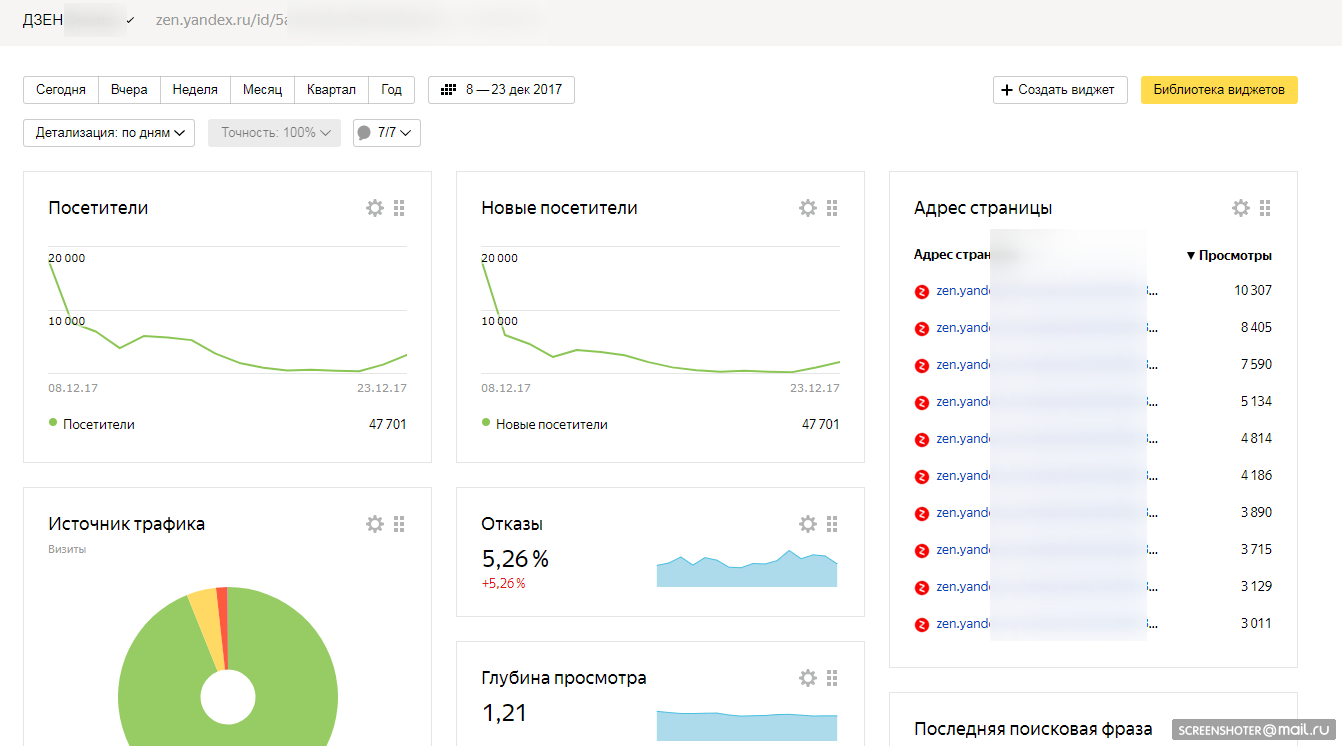Click Zen icon beside the 3 129 views row
Screen dimensions: 1342x746
922,588
